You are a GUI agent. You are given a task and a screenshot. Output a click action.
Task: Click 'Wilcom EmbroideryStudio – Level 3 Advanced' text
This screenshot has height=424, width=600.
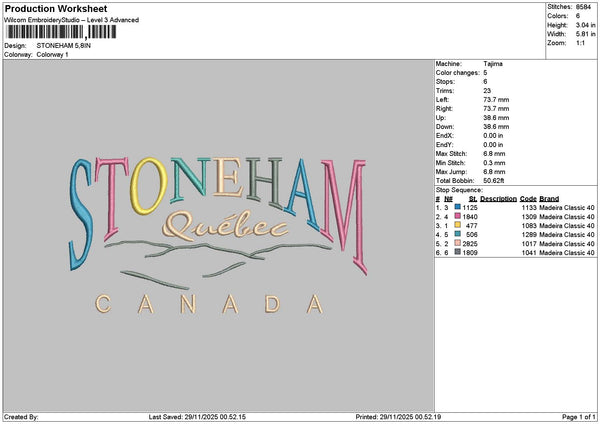point(72,20)
